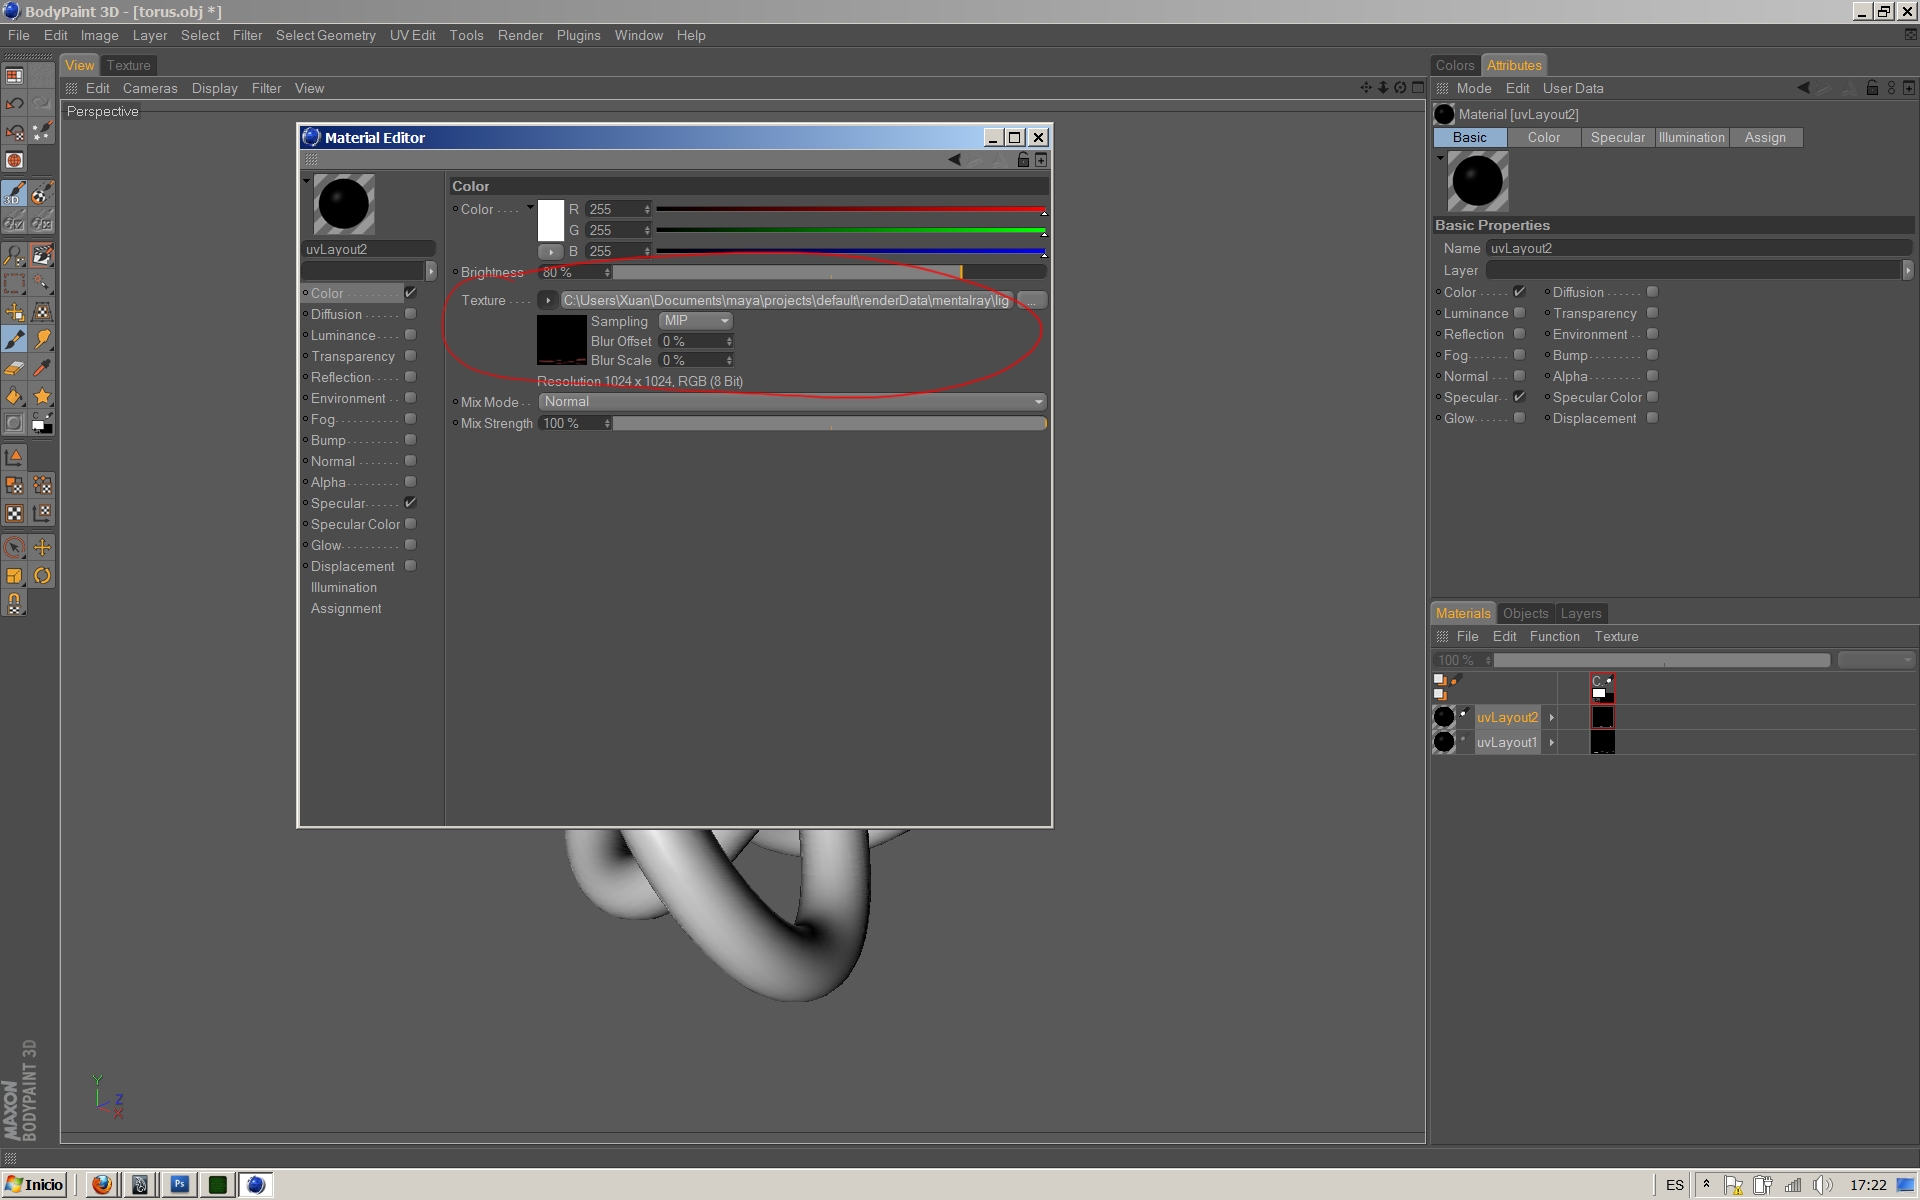Click the white Color swatch
1920x1200 pixels.
[x=551, y=219]
